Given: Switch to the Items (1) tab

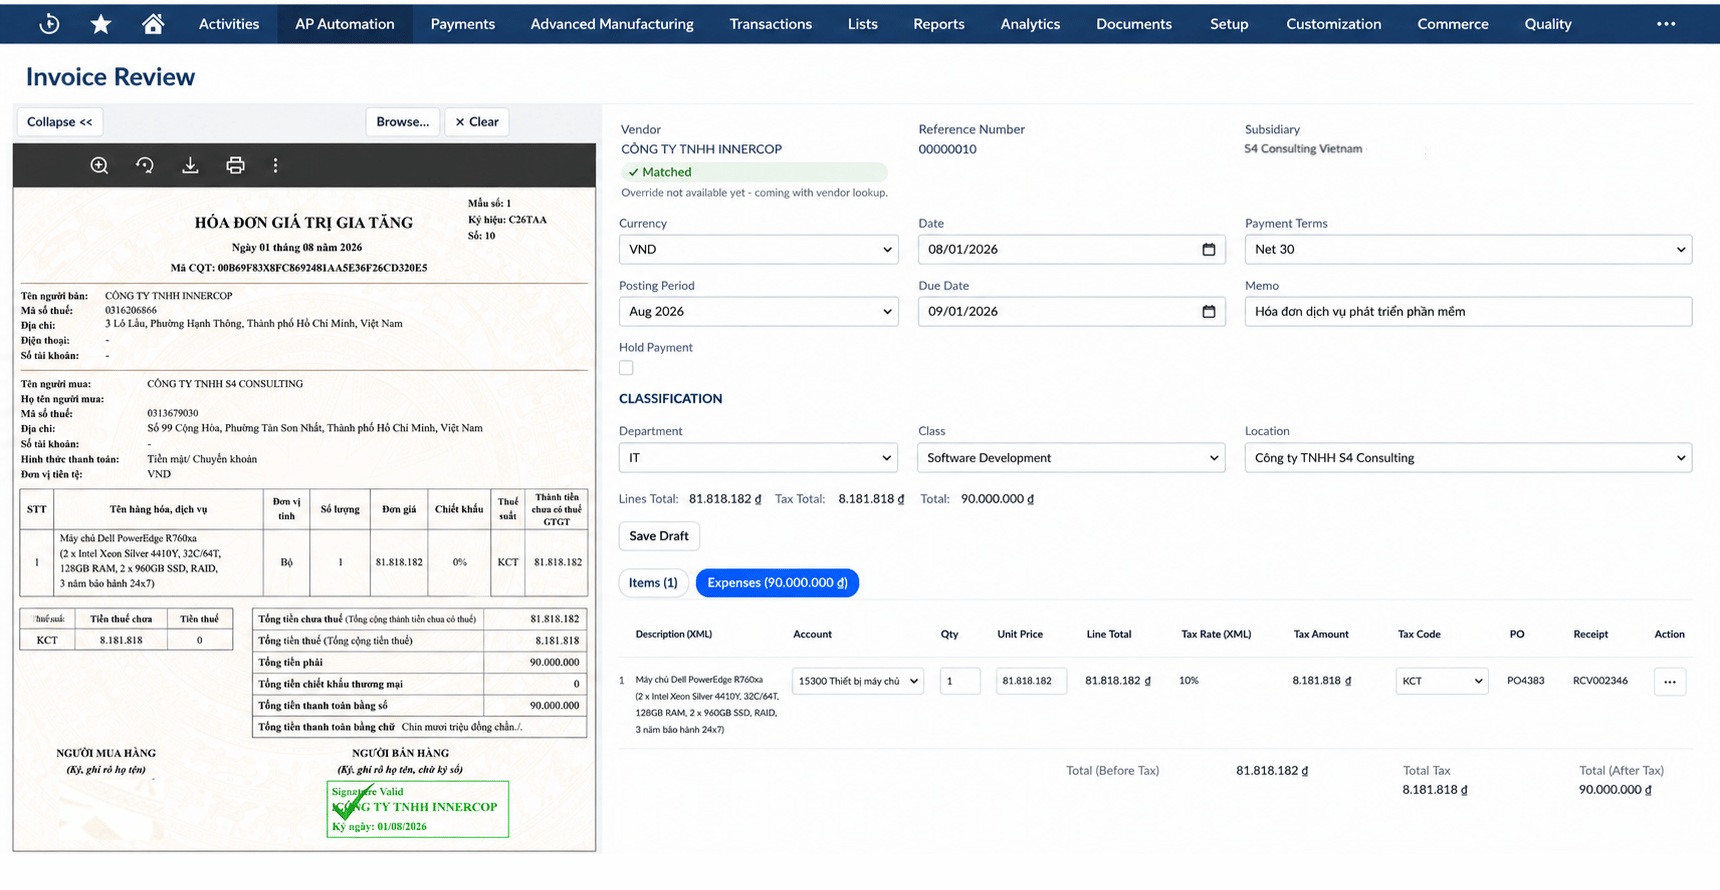Looking at the screenshot, I should [653, 583].
